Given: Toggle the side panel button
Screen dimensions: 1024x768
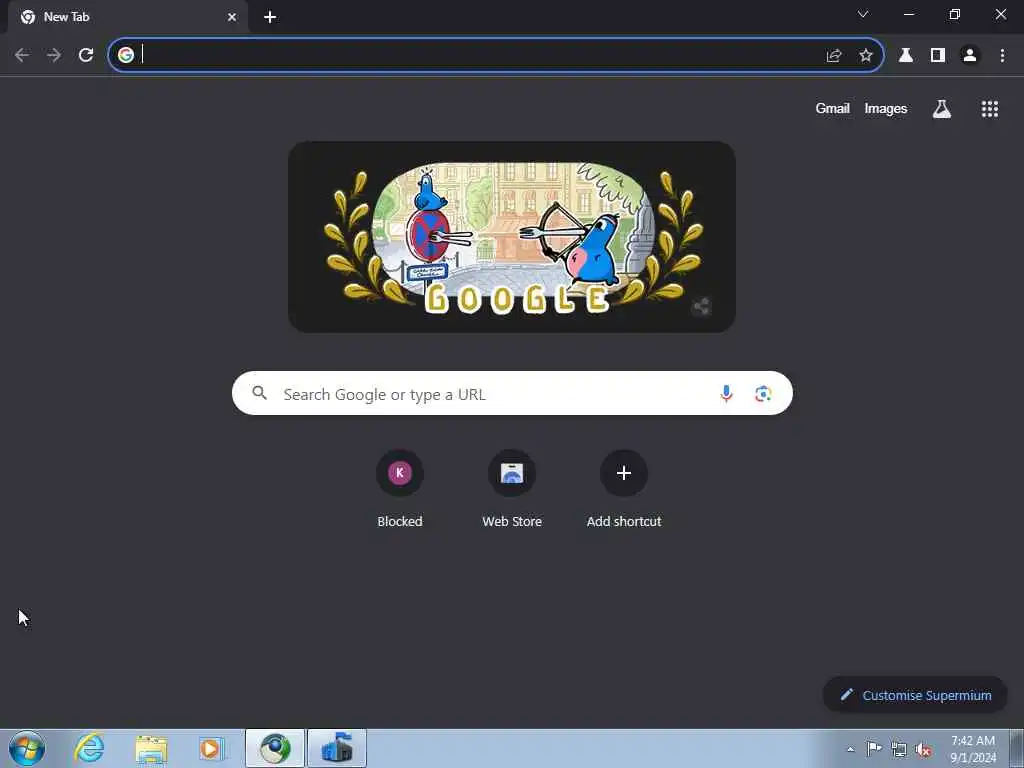Looking at the screenshot, I should (x=938, y=56).
